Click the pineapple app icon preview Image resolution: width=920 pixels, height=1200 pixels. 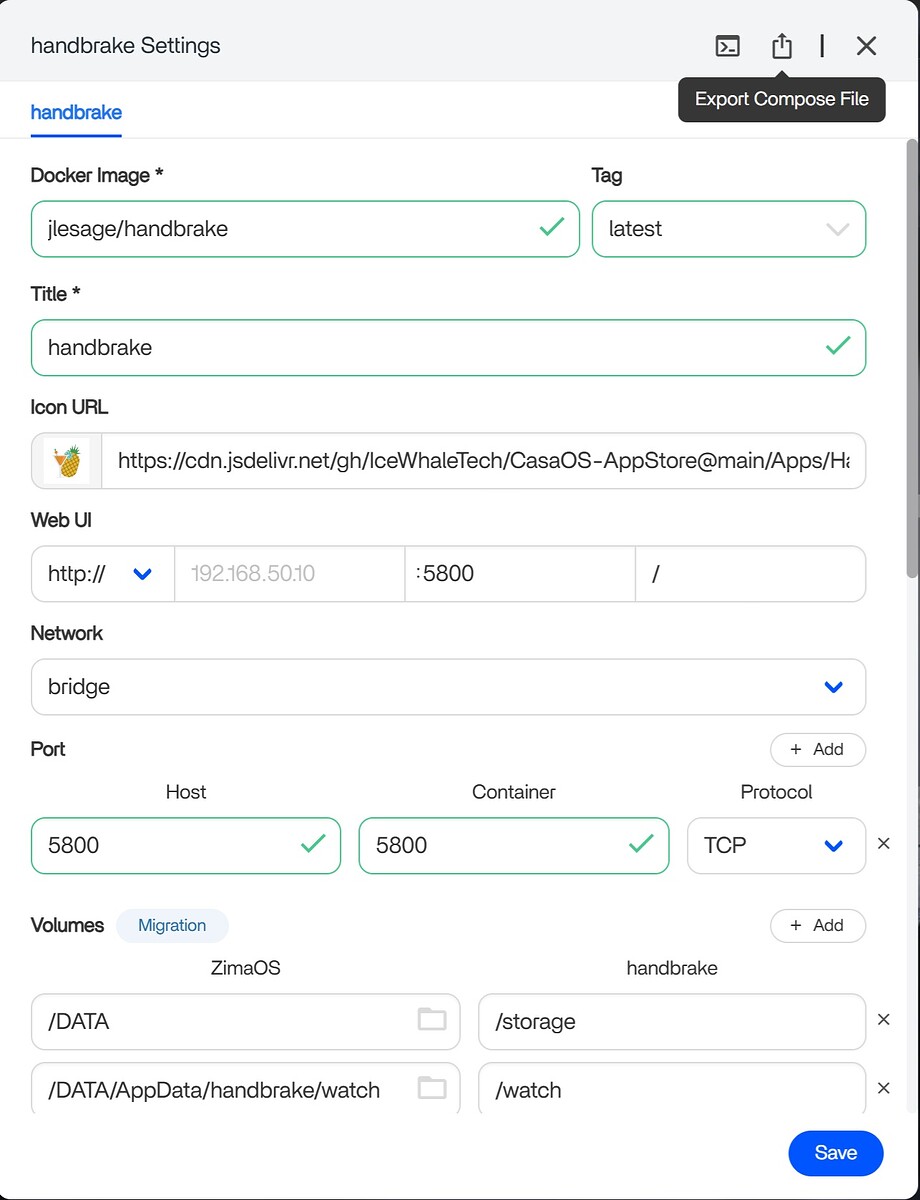coord(67,461)
